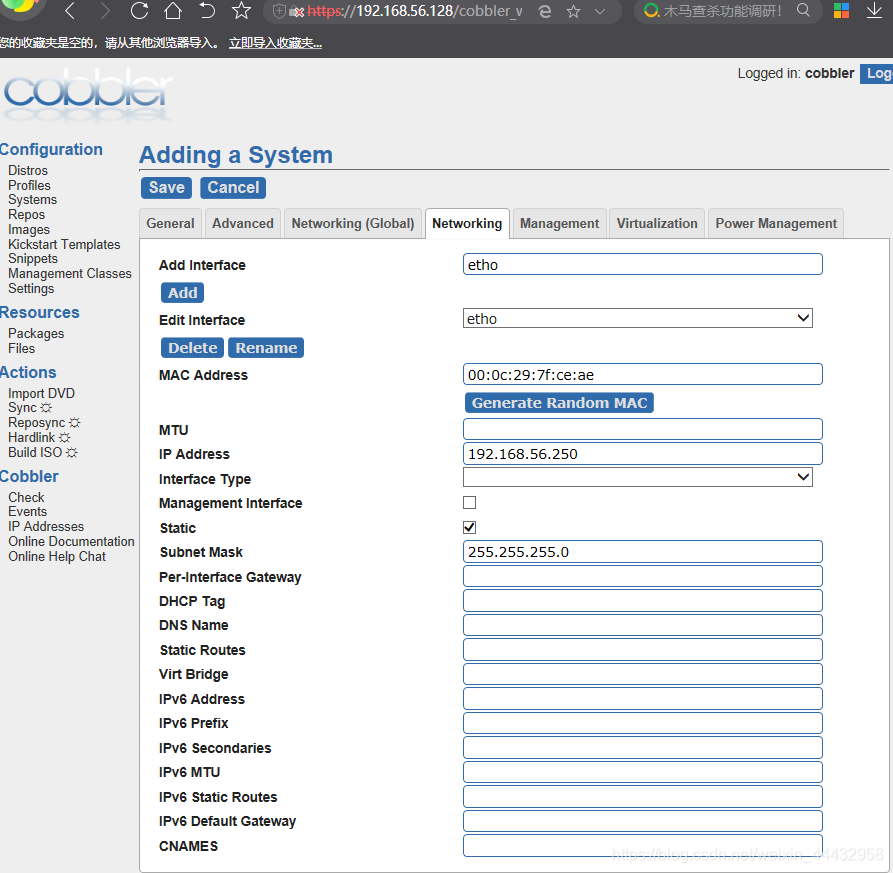
Task: Open Systems in the sidebar
Action: pos(32,199)
